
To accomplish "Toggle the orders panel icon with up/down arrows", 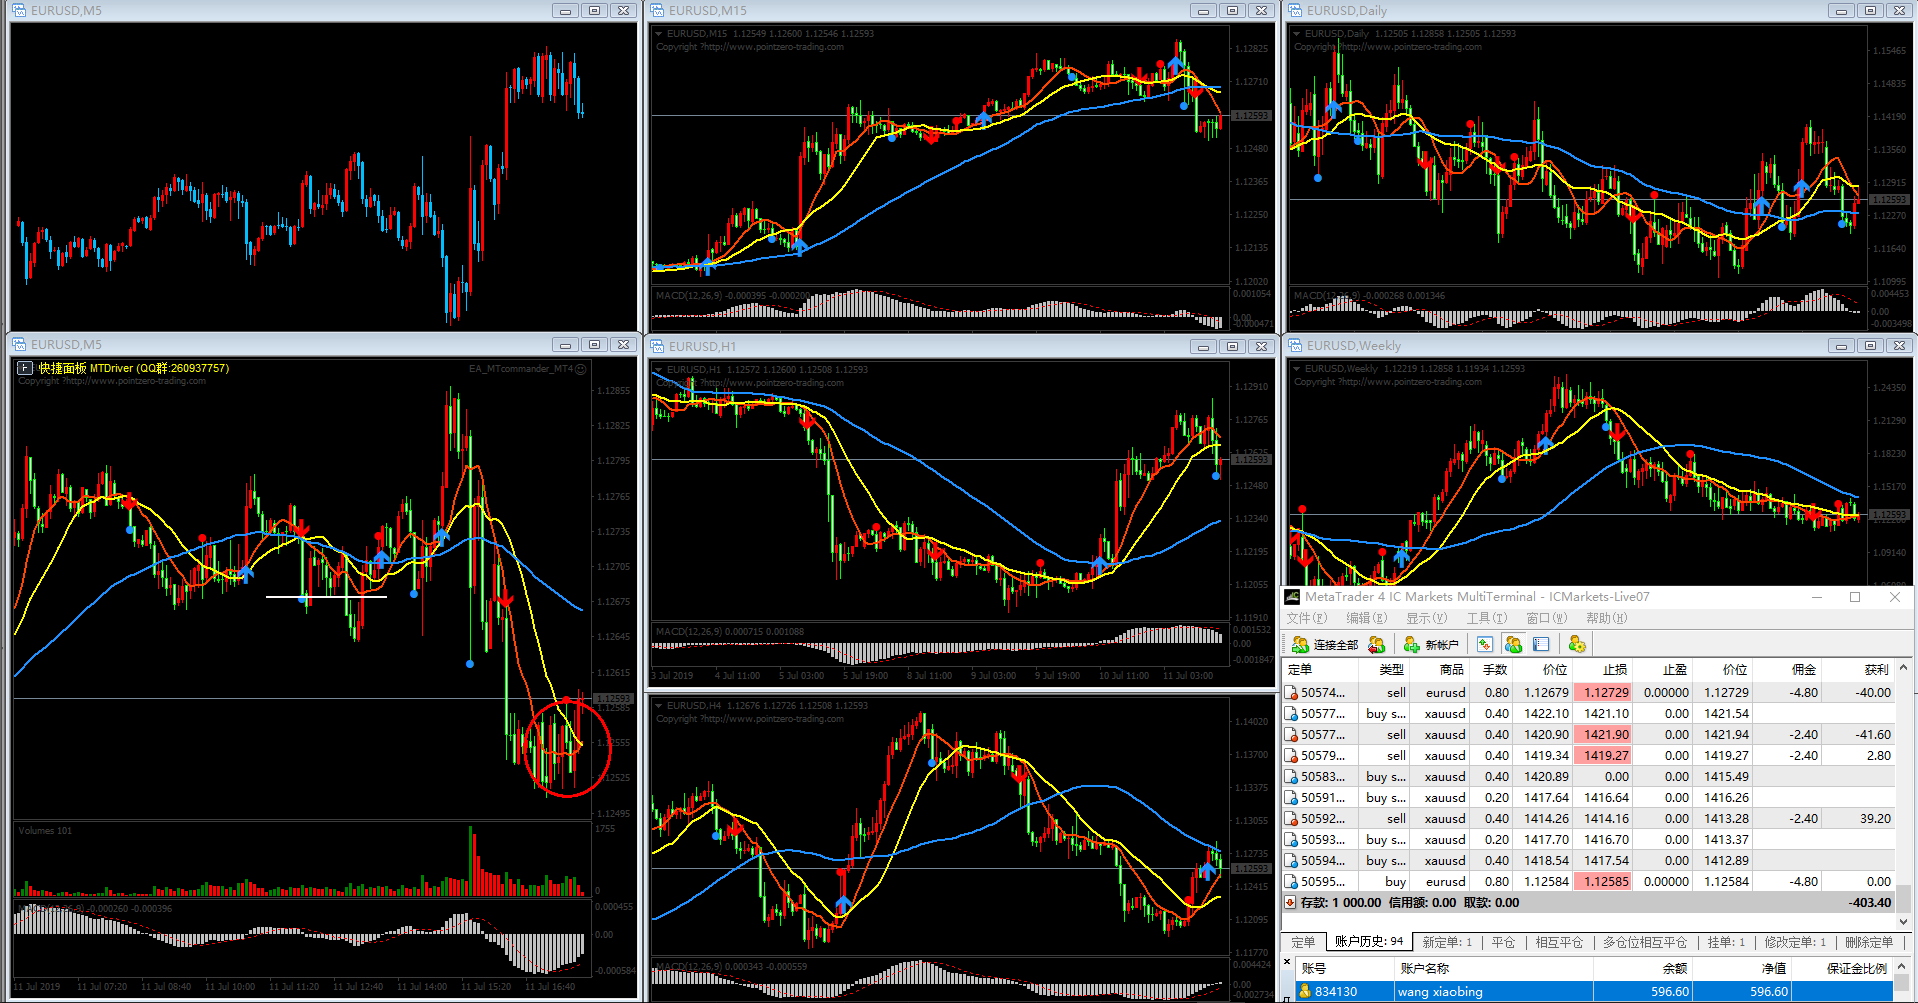I will (1485, 645).
